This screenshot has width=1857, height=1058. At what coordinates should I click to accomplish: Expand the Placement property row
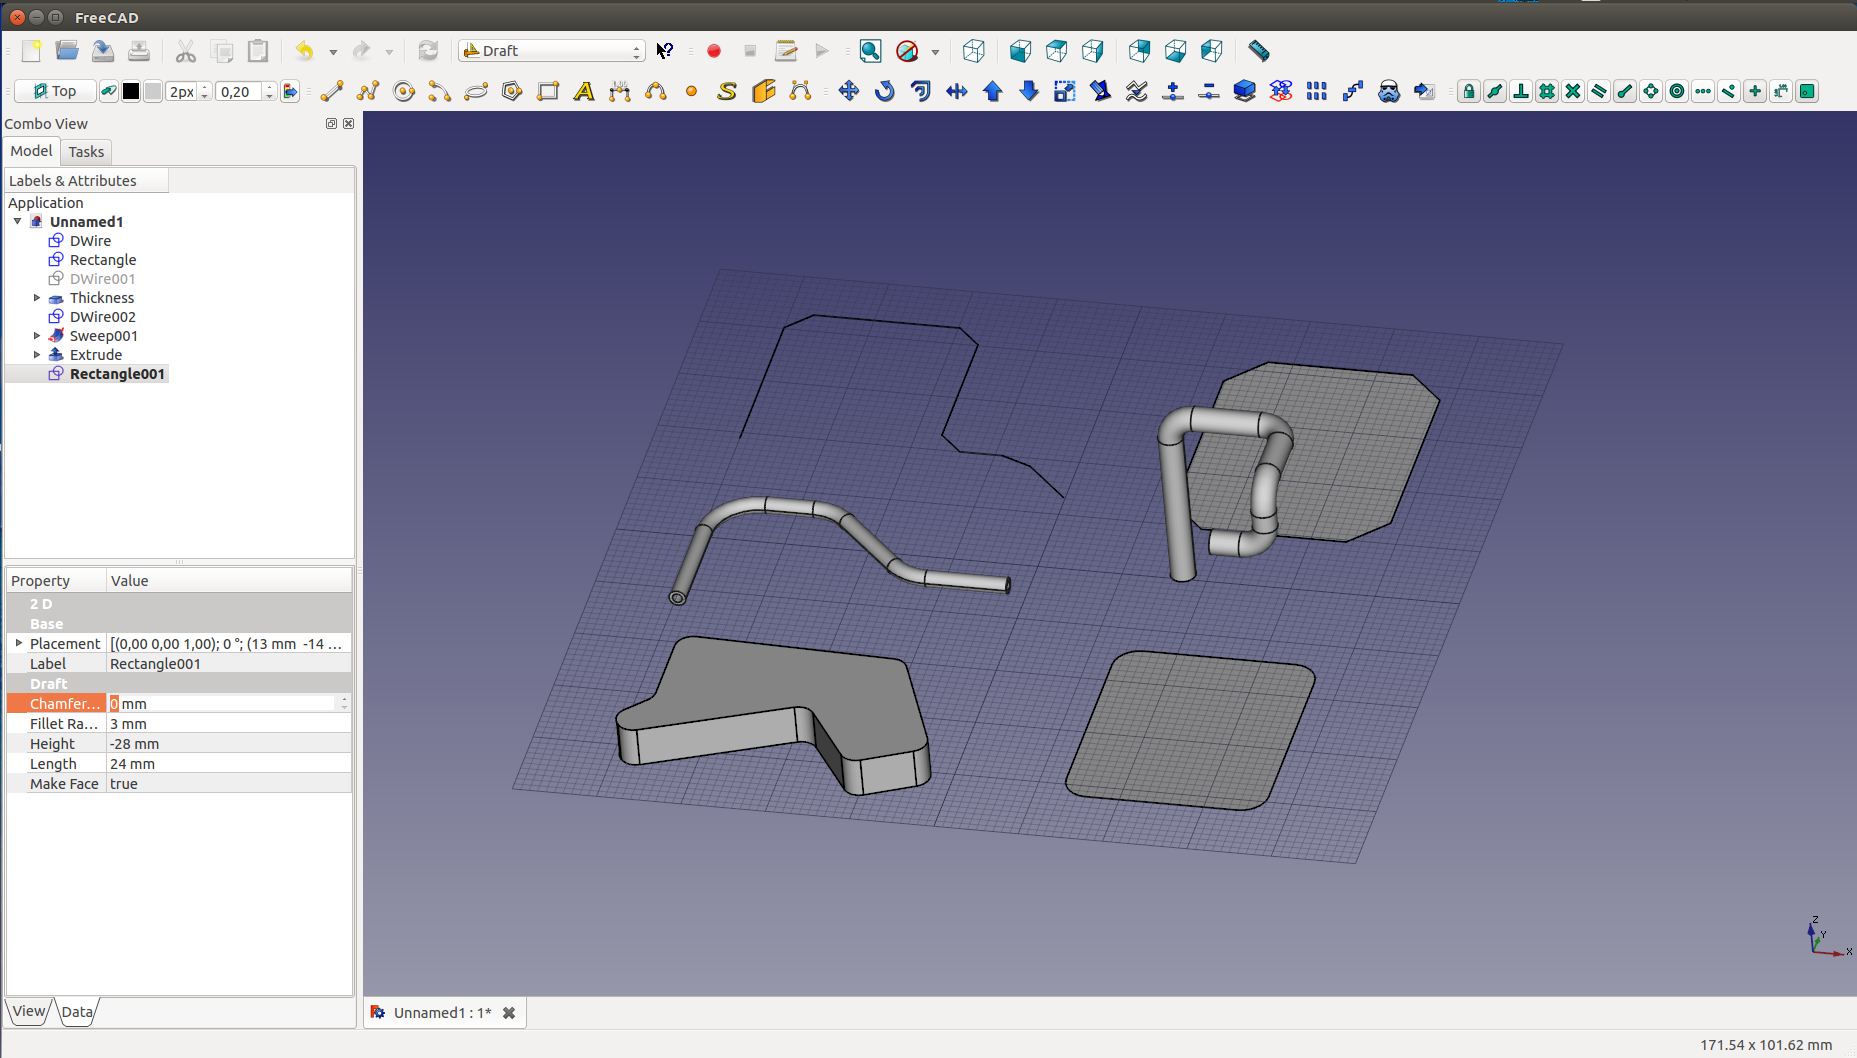[19, 643]
